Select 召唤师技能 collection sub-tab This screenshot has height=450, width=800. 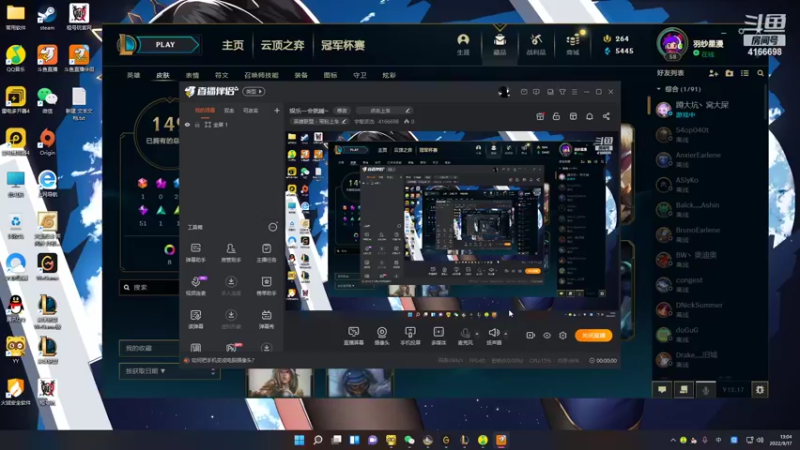coord(261,75)
